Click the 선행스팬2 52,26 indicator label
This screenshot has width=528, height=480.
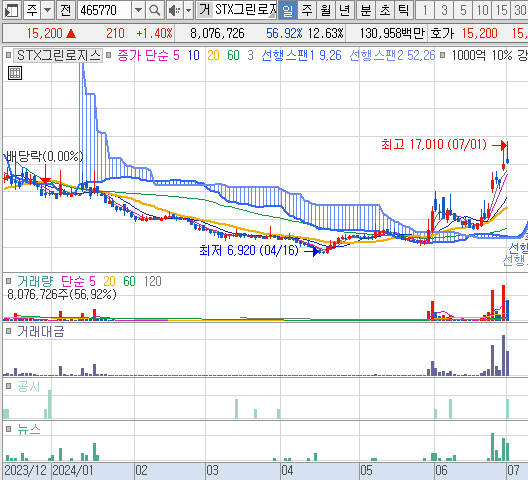(x=392, y=55)
